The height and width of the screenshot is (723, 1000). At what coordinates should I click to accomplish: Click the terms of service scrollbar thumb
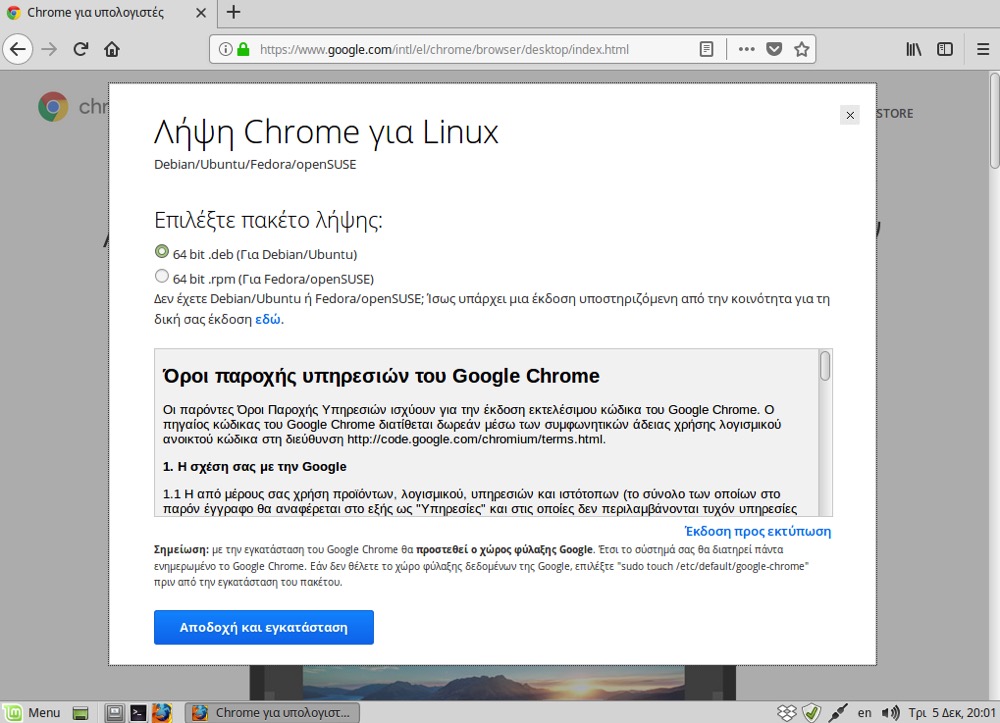(825, 366)
